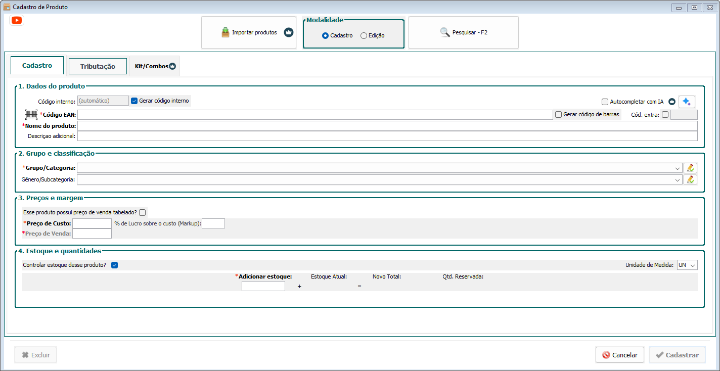The image size is (720, 371).
Task: Edit Gênero/Subcategoria with pencil icon
Action: point(690,180)
